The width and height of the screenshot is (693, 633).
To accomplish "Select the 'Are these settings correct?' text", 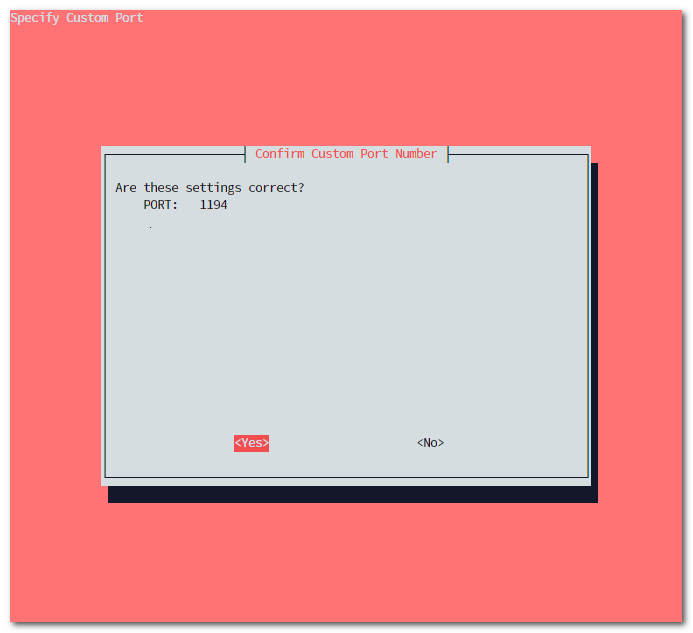I will 209,188.
